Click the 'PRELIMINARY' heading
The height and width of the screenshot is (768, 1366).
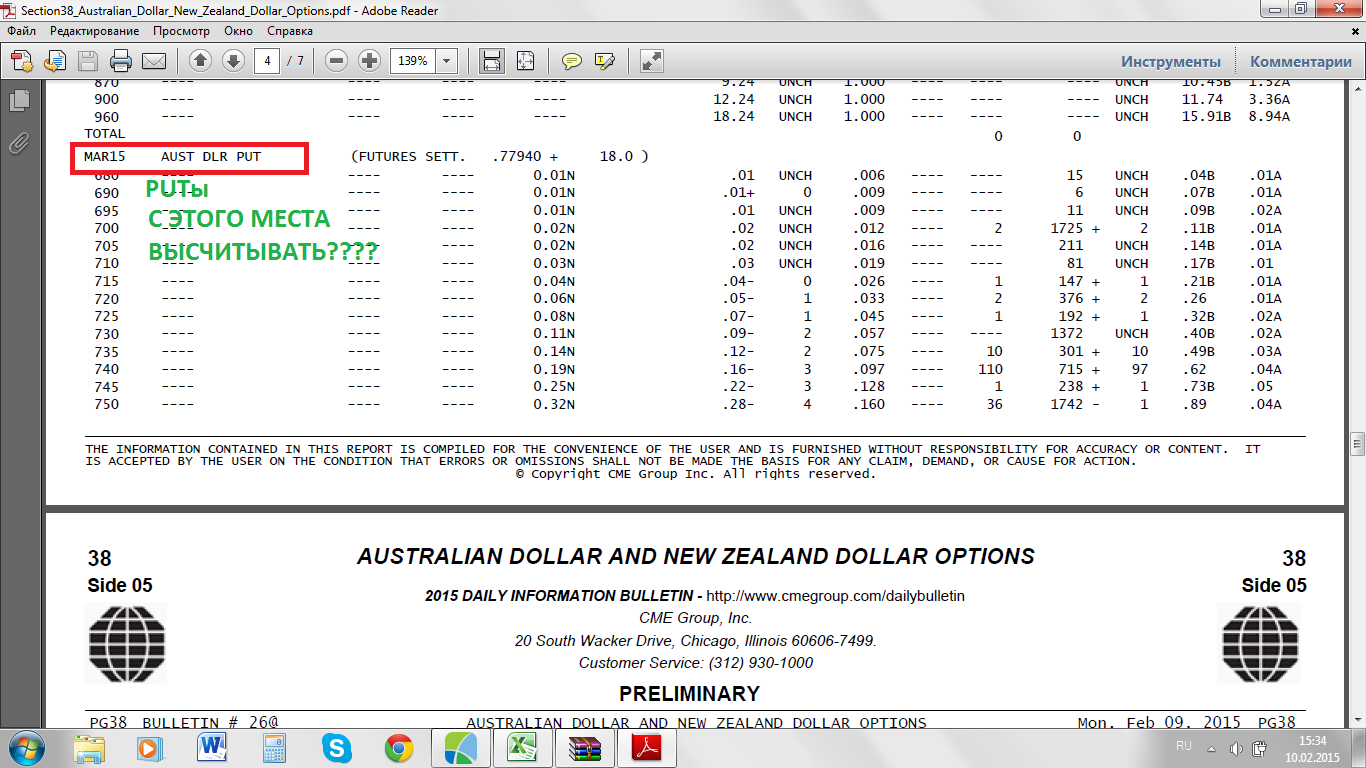coord(689,693)
